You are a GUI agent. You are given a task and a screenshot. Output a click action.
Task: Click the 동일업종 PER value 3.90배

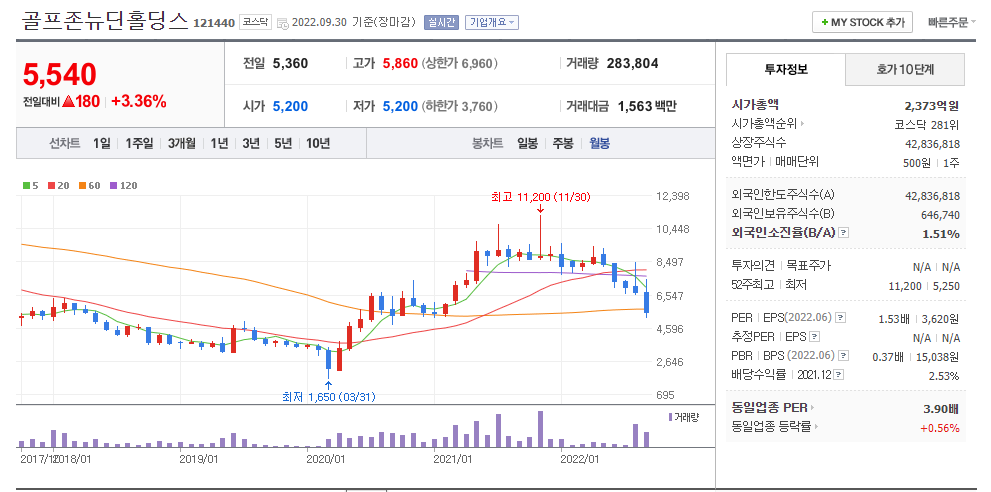tap(941, 409)
